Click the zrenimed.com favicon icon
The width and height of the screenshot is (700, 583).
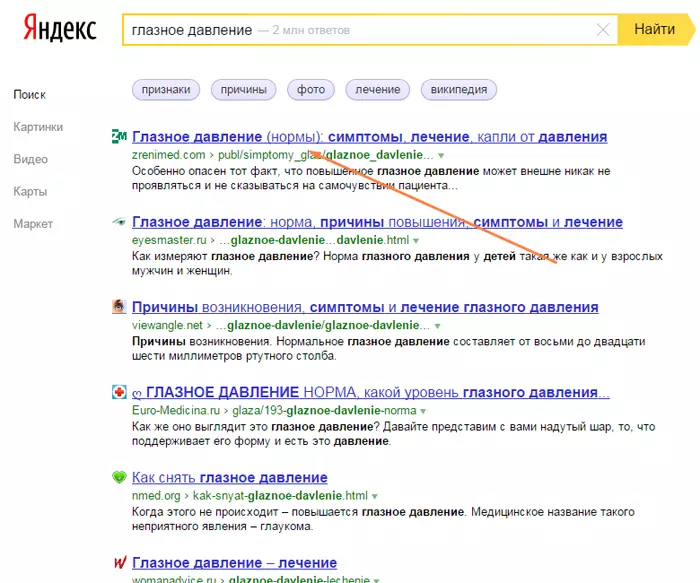click(x=119, y=136)
